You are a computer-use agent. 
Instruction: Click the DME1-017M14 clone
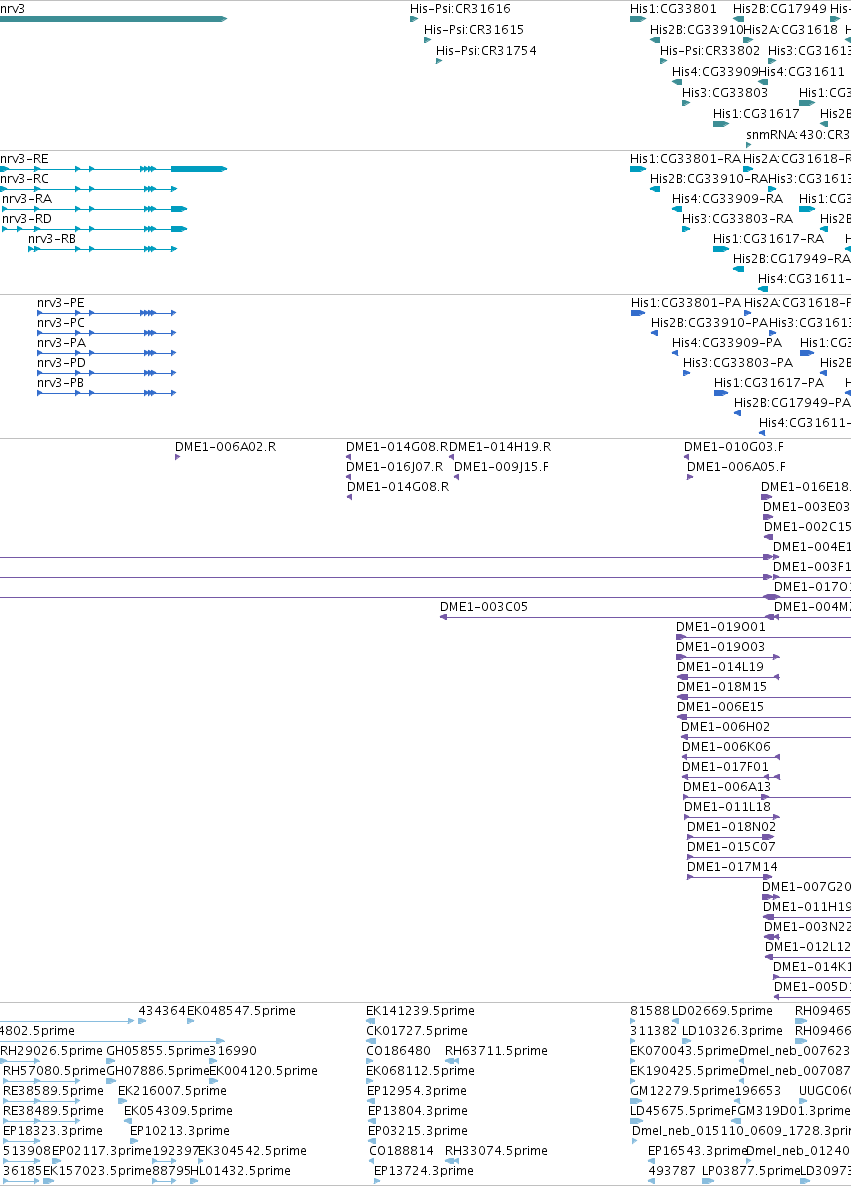coord(731,868)
